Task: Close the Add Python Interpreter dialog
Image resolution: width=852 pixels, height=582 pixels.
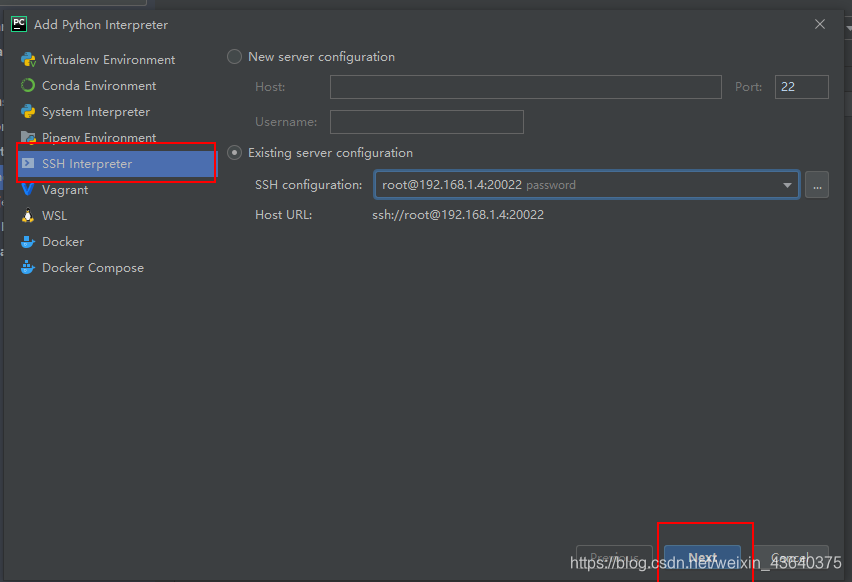Action: click(819, 24)
